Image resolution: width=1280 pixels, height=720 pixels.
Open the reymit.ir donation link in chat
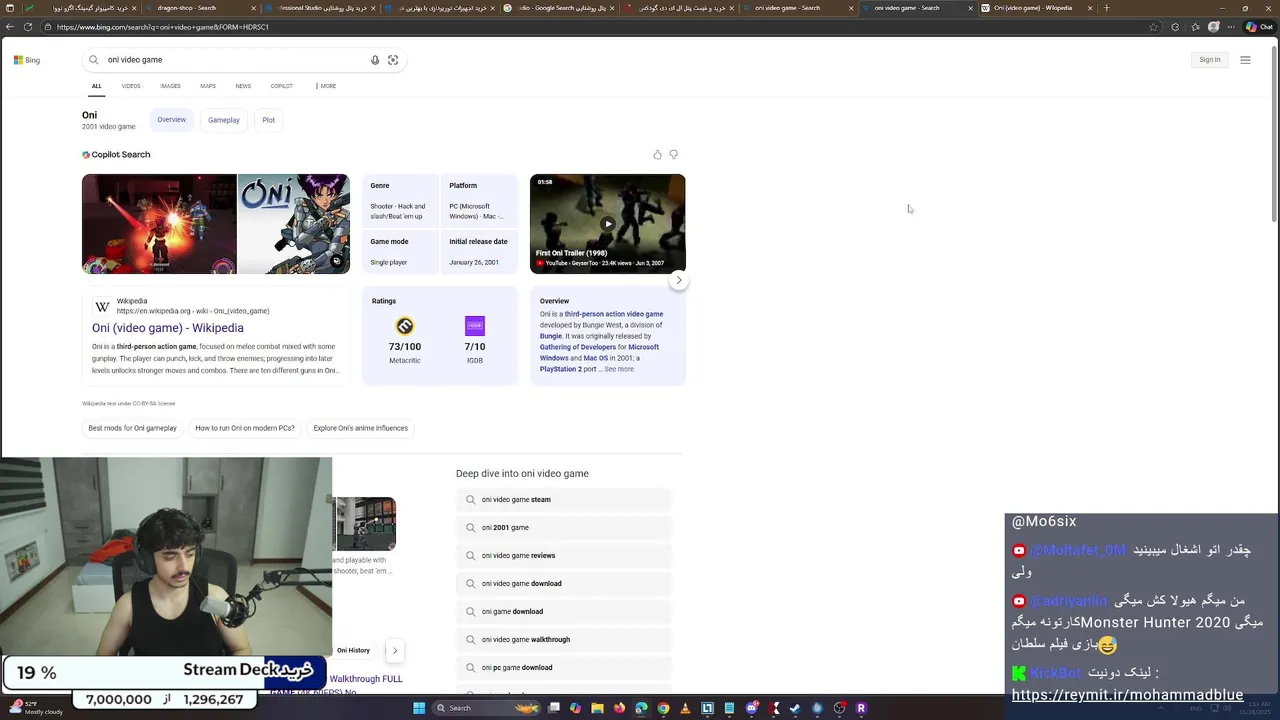click(x=1127, y=695)
